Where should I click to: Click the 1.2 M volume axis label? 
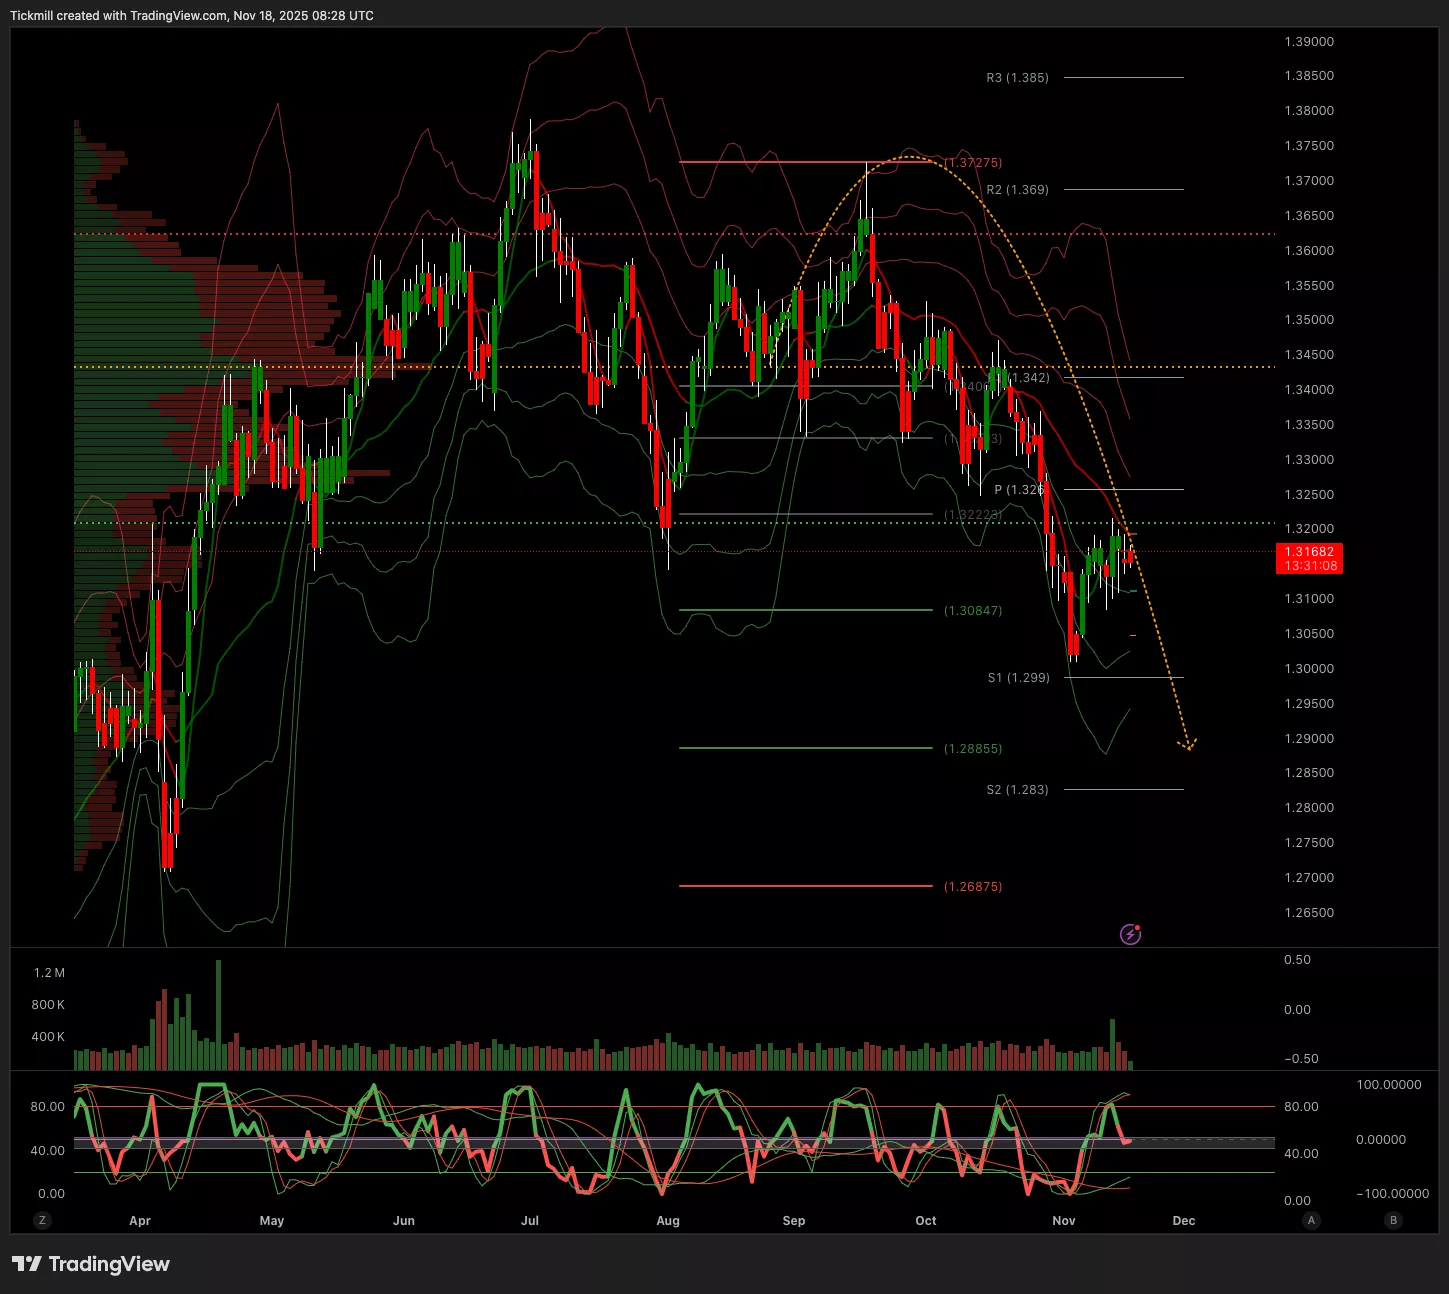coord(49,973)
